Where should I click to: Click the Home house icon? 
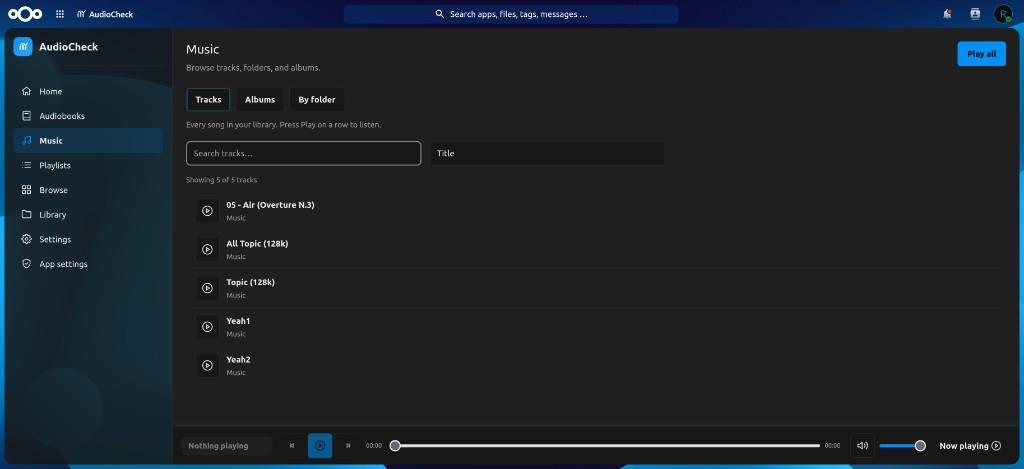click(x=26, y=91)
